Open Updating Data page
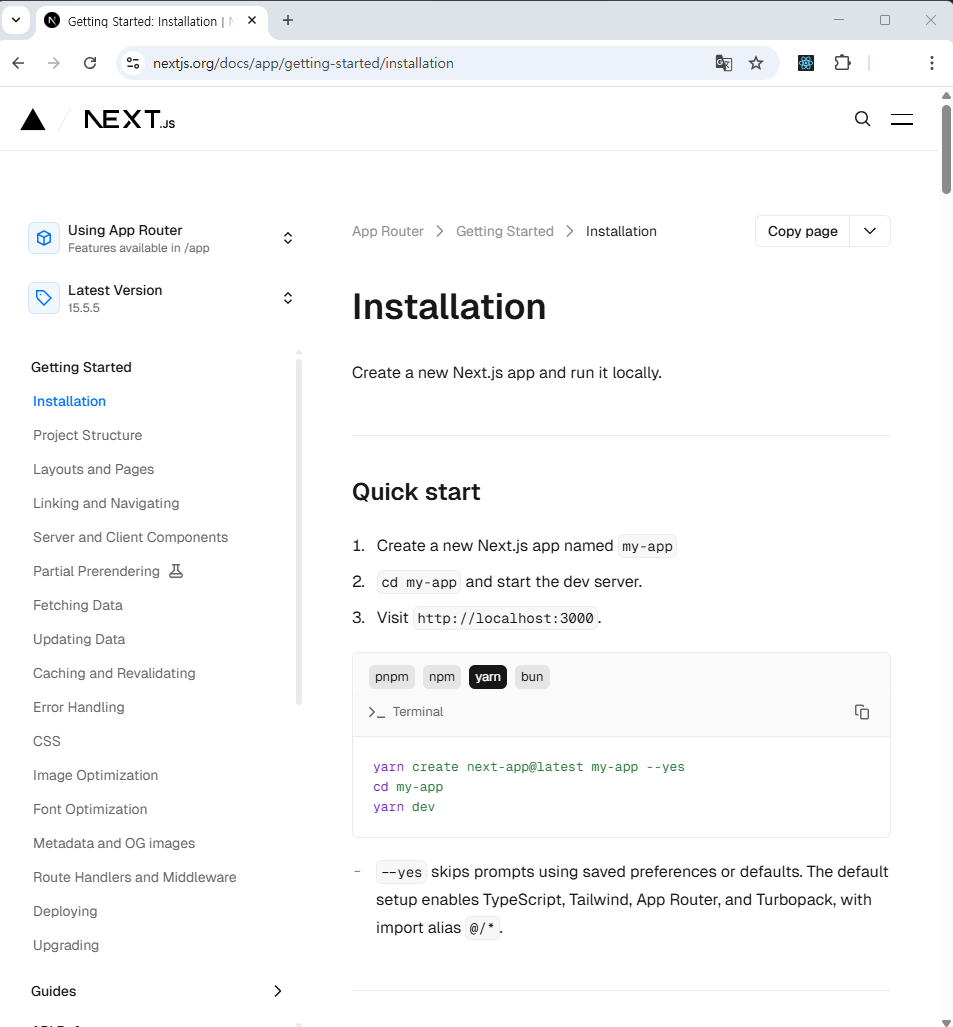This screenshot has height=1027, width=953. pyautogui.click(x=79, y=639)
